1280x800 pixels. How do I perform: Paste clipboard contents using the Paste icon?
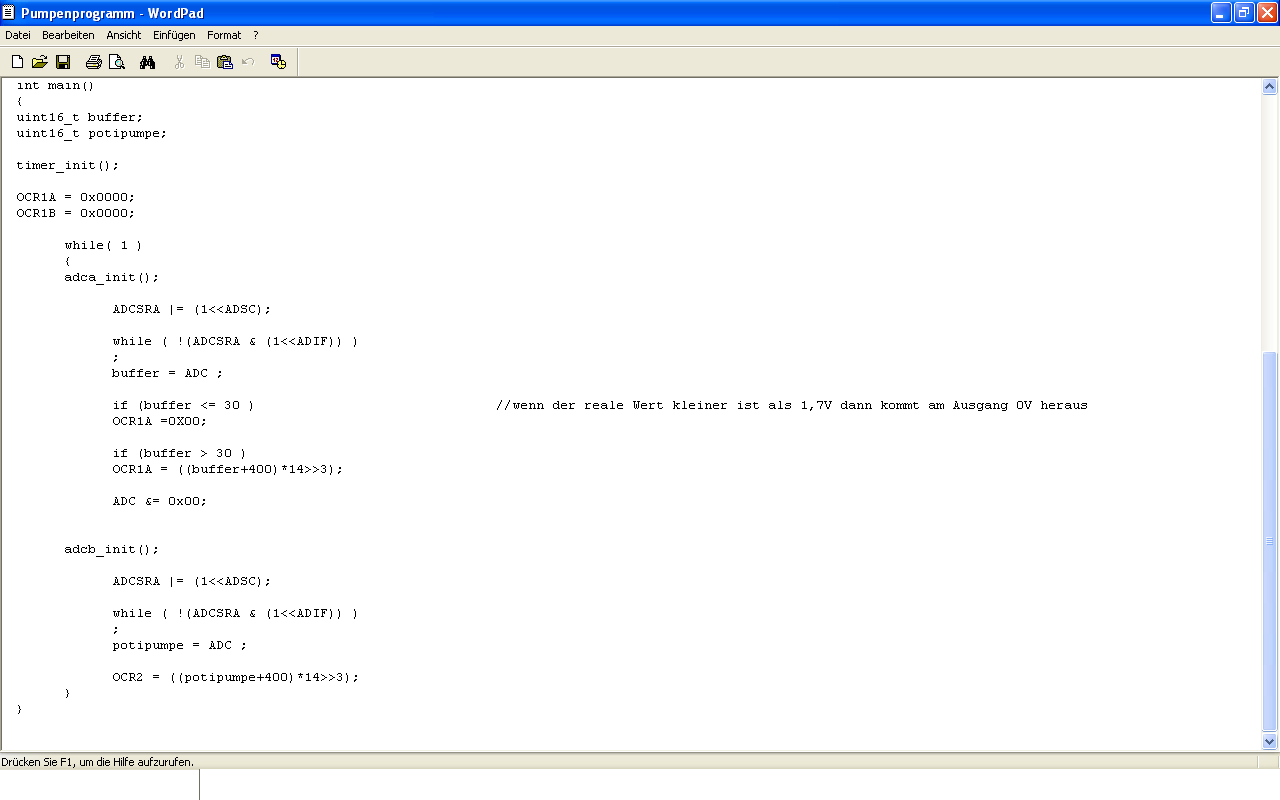pos(225,62)
